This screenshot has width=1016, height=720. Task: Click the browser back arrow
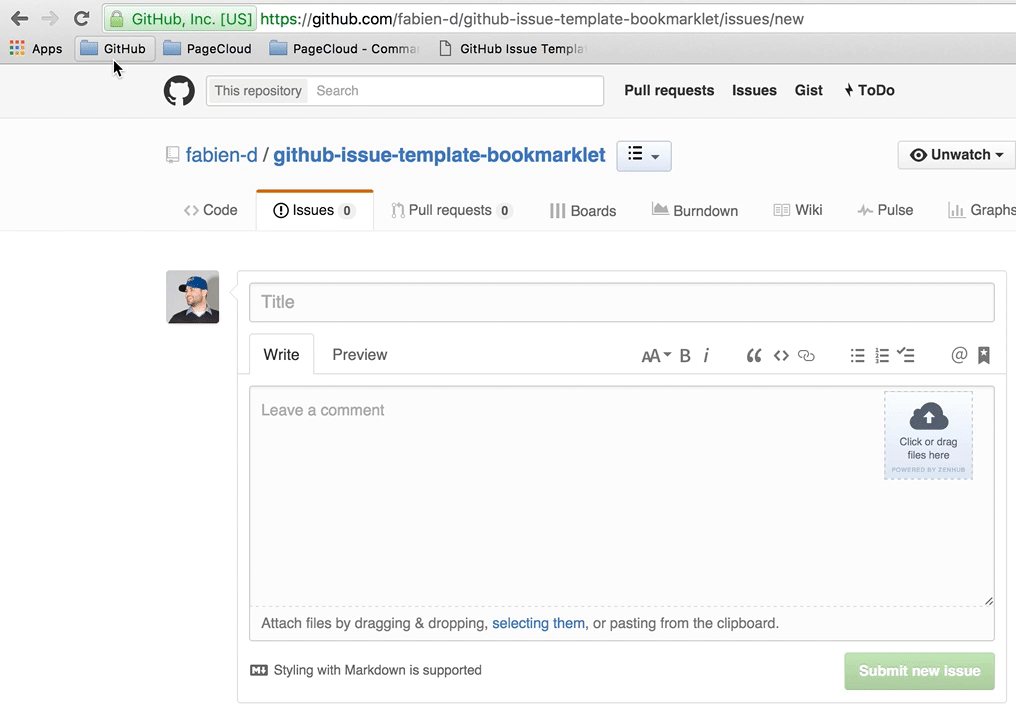(x=19, y=18)
